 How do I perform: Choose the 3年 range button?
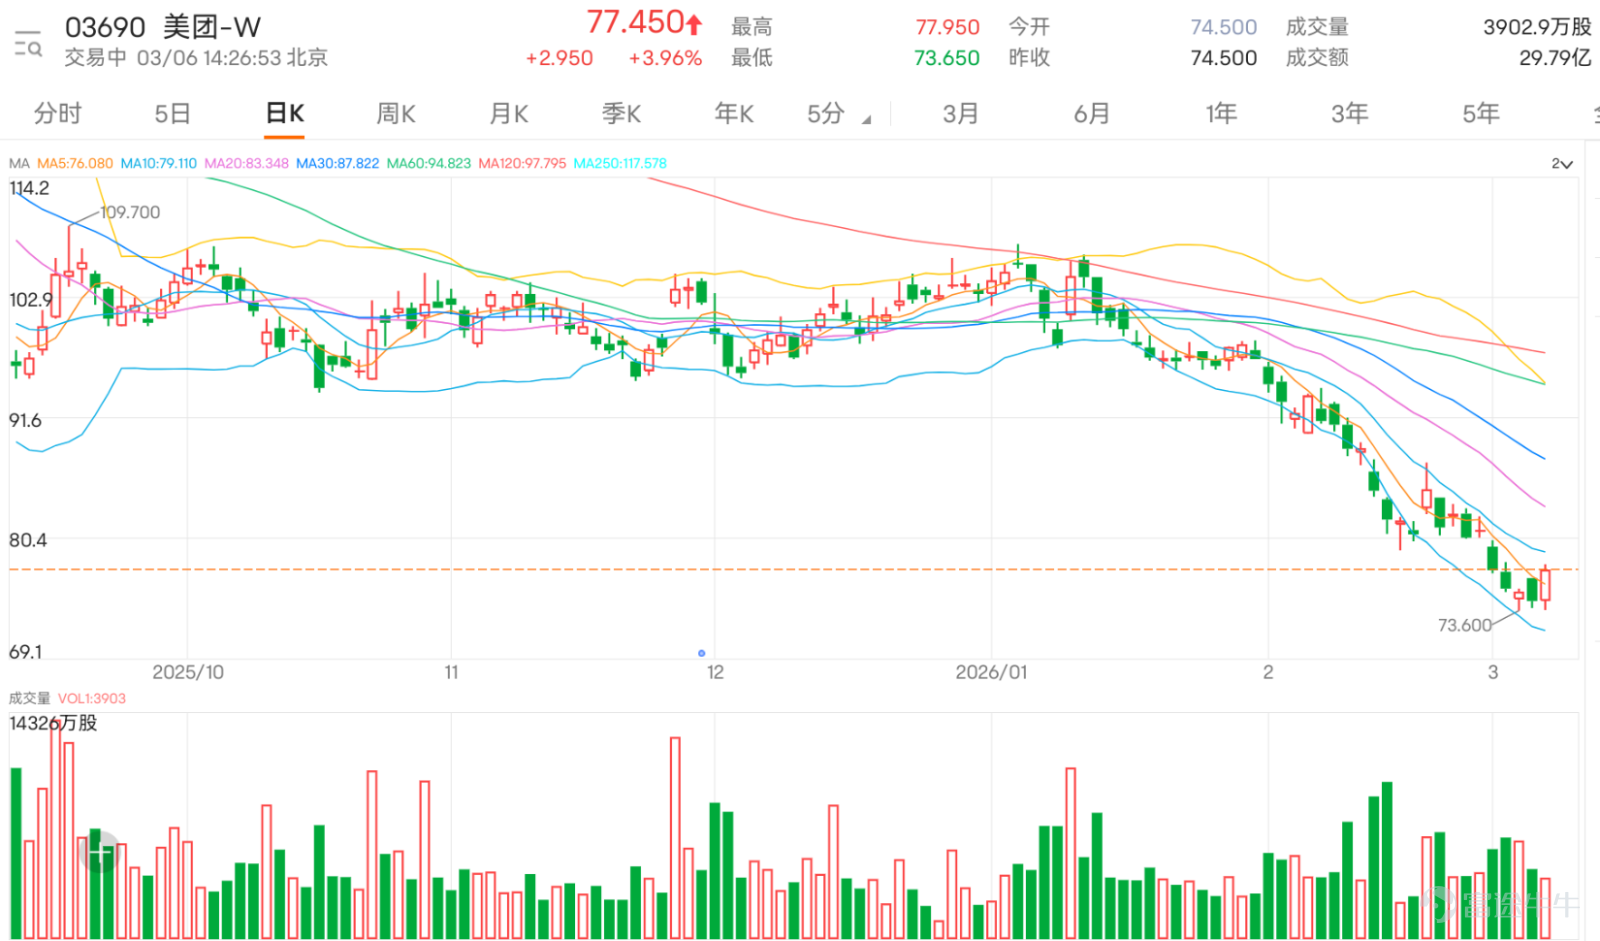pos(1350,114)
